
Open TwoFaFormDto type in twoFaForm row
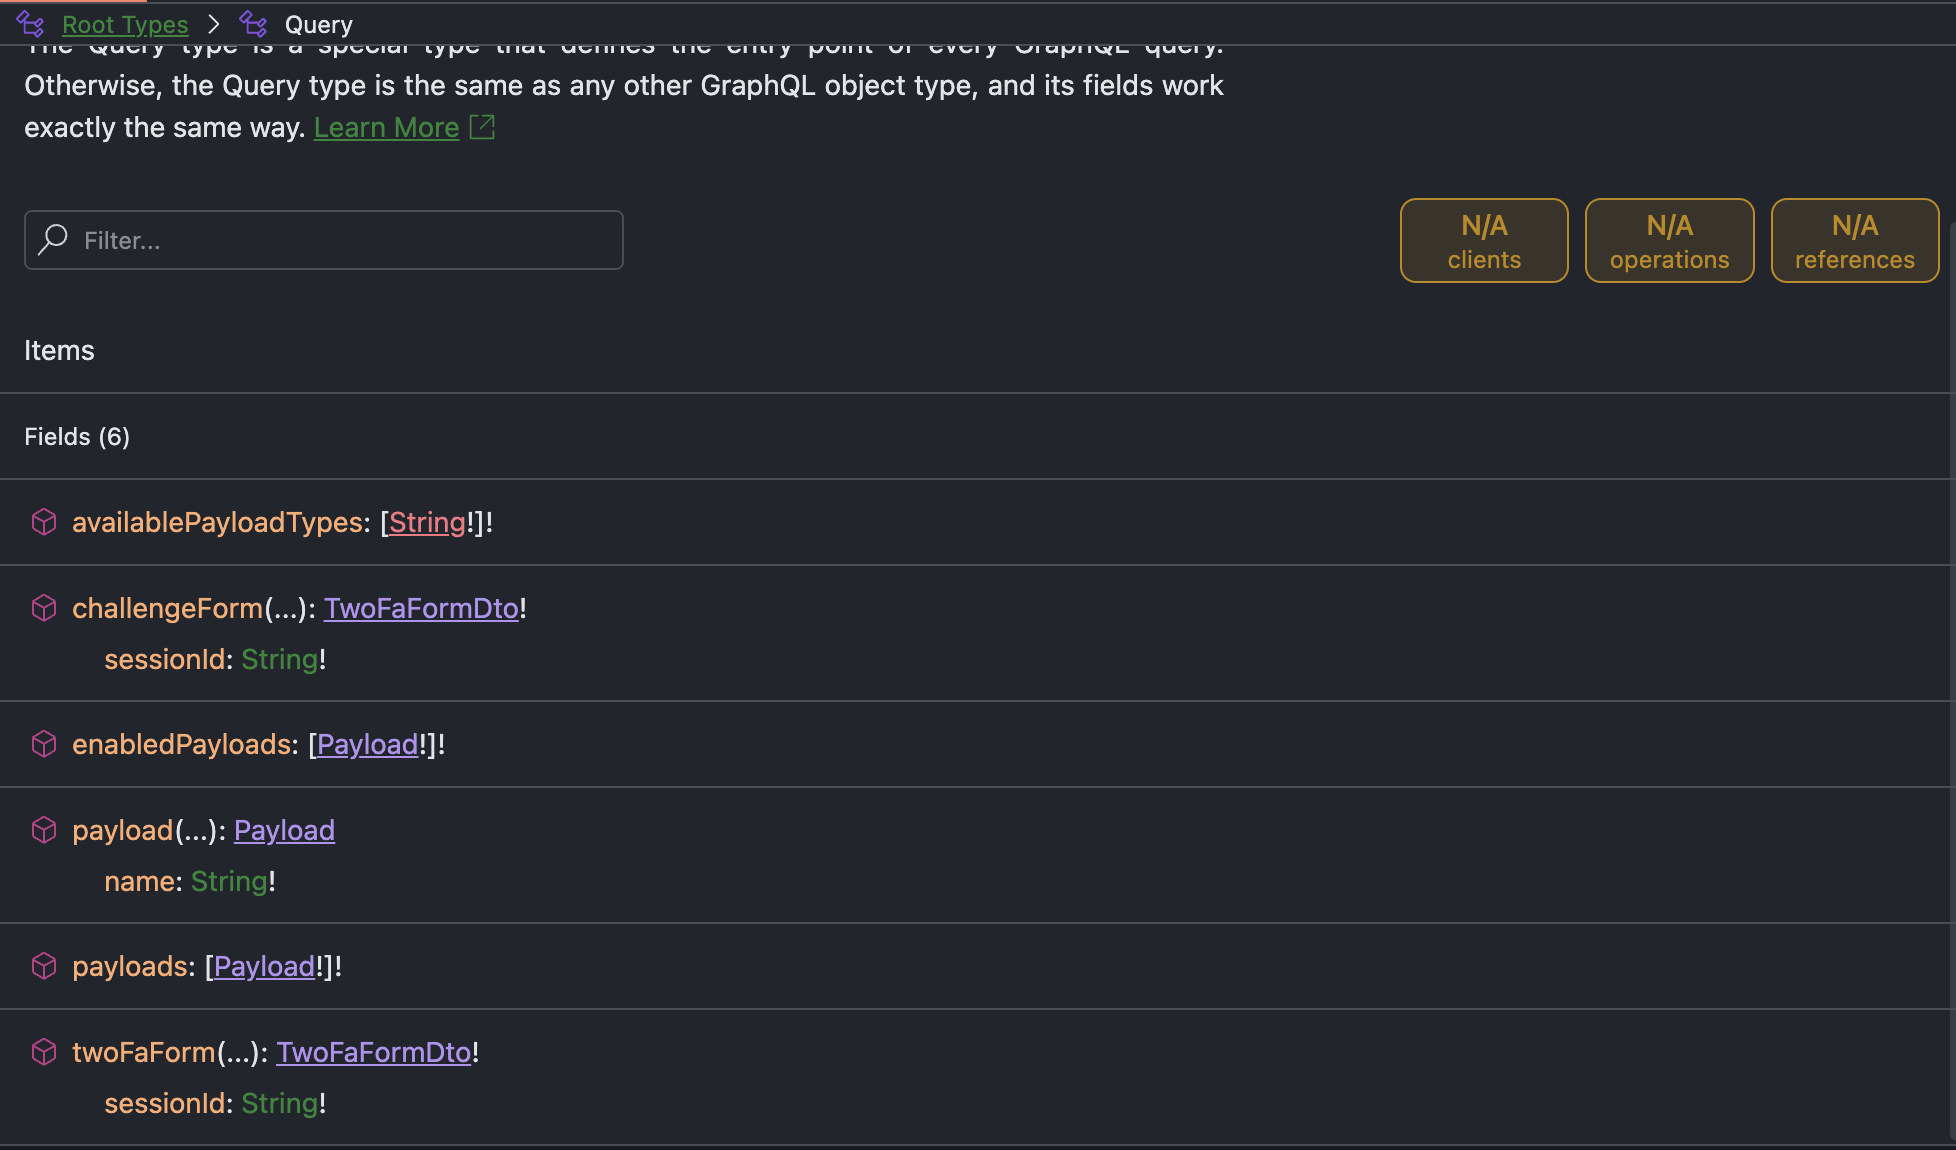point(373,1052)
